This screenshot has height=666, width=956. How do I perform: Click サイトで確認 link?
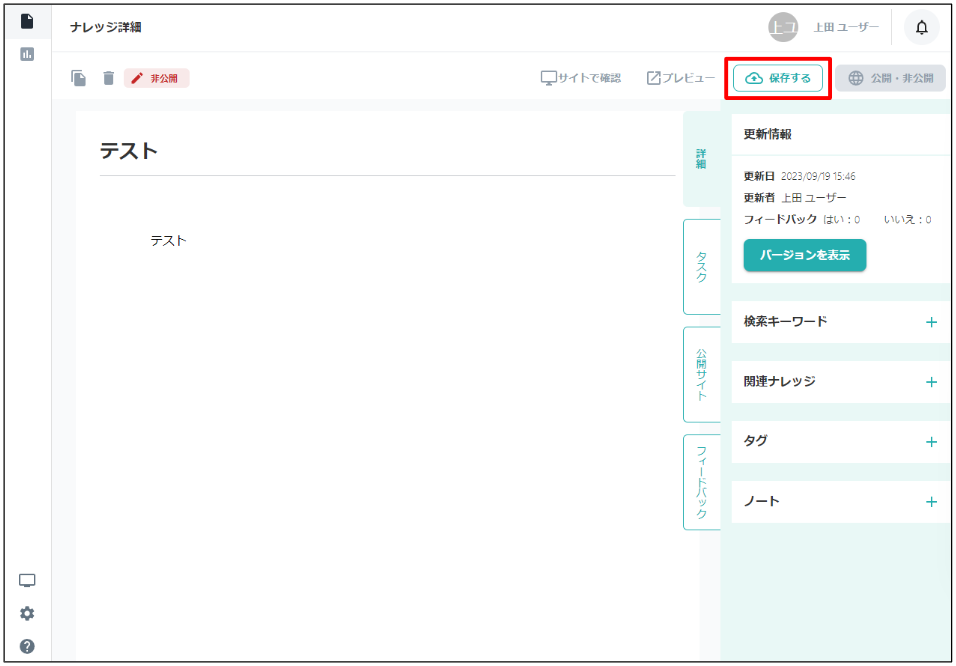click(x=581, y=78)
